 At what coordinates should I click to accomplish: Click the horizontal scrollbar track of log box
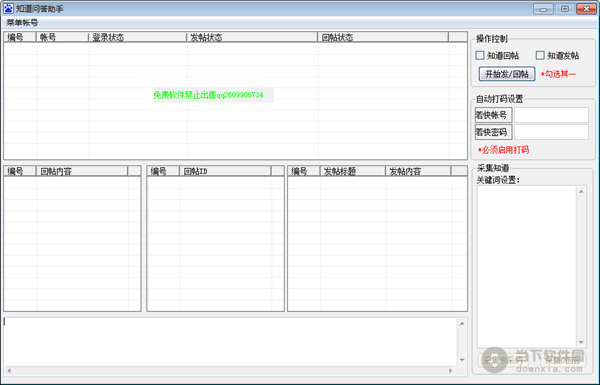click(x=230, y=370)
